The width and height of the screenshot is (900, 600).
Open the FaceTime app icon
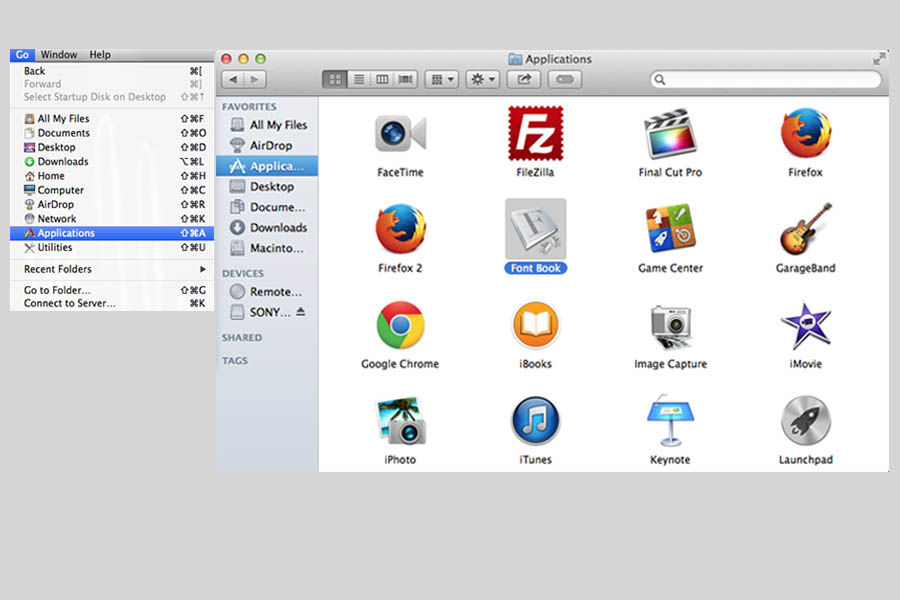400,133
